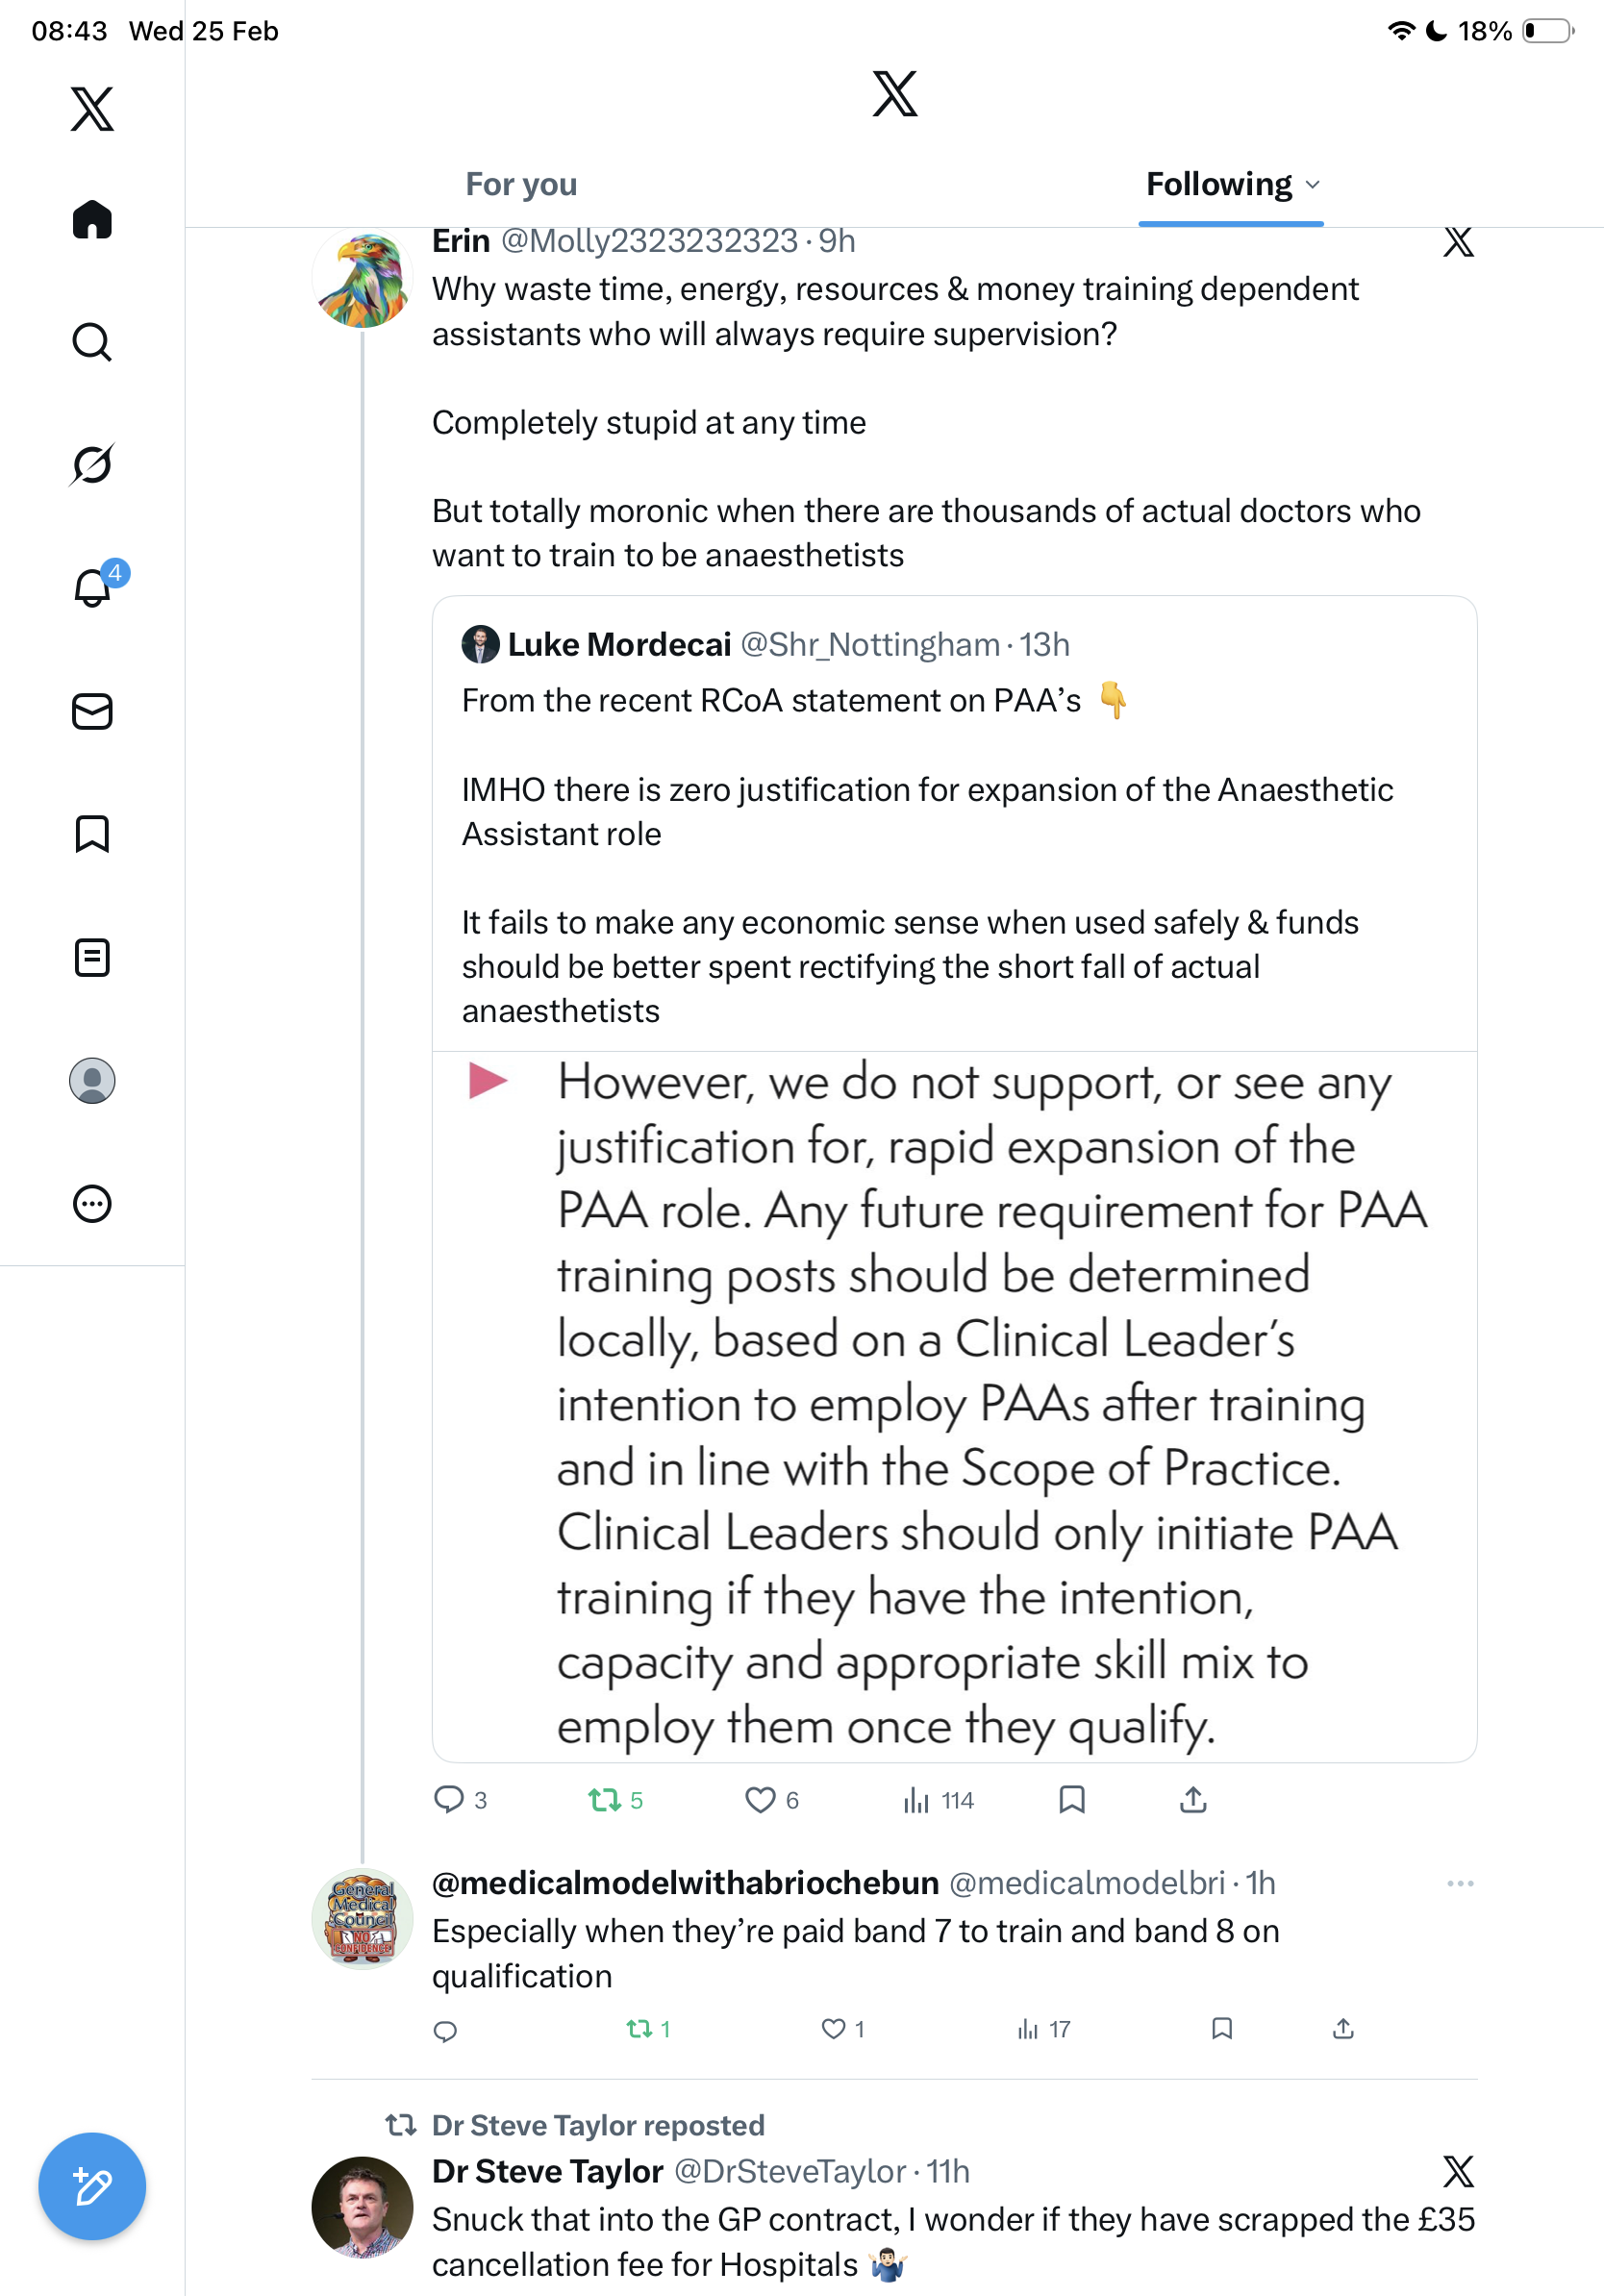
Task: Open Grok from the sidebar
Action: [x=92, y=464]
